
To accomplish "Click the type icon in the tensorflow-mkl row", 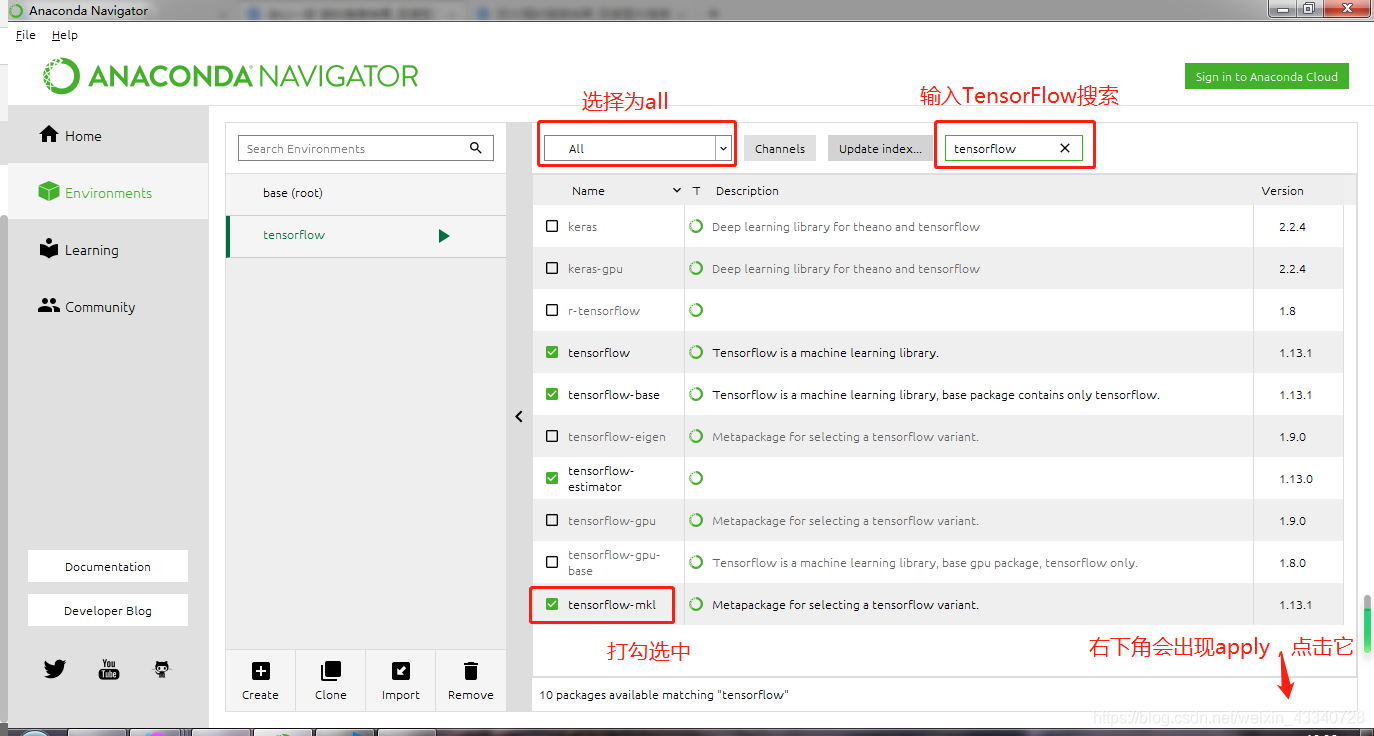I will (x=696, y=604).
